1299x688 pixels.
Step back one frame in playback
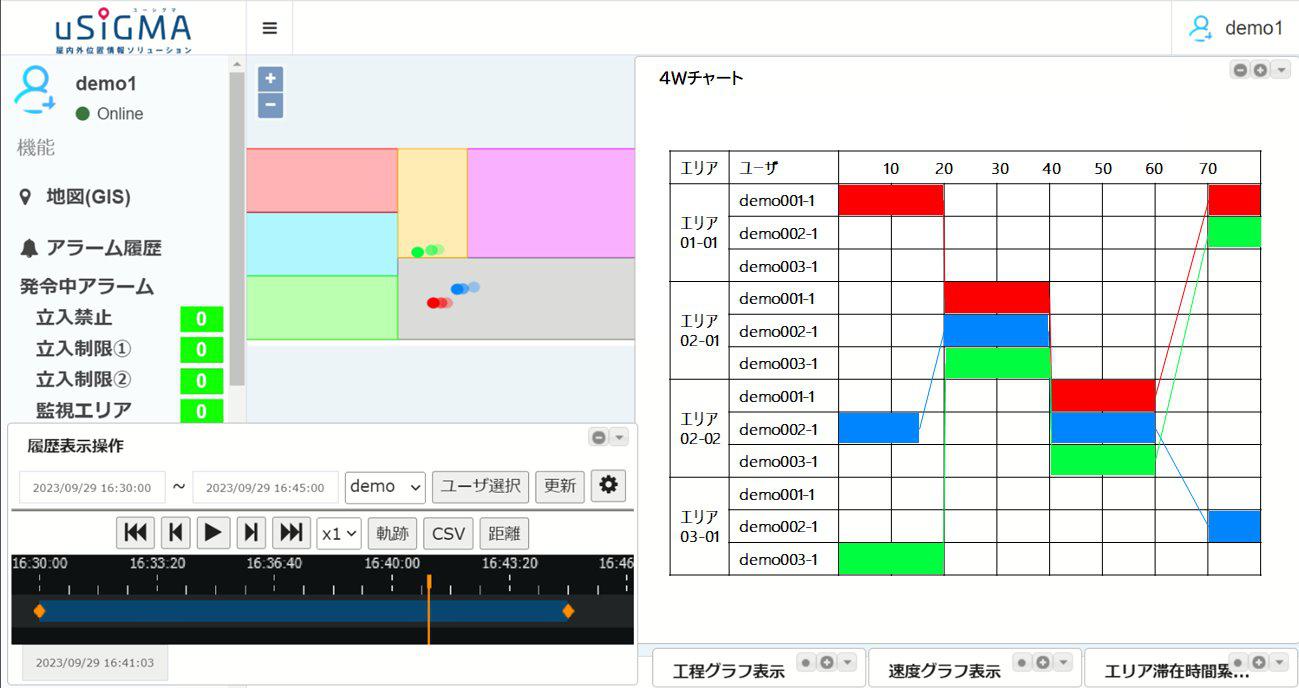coord(175,533)
